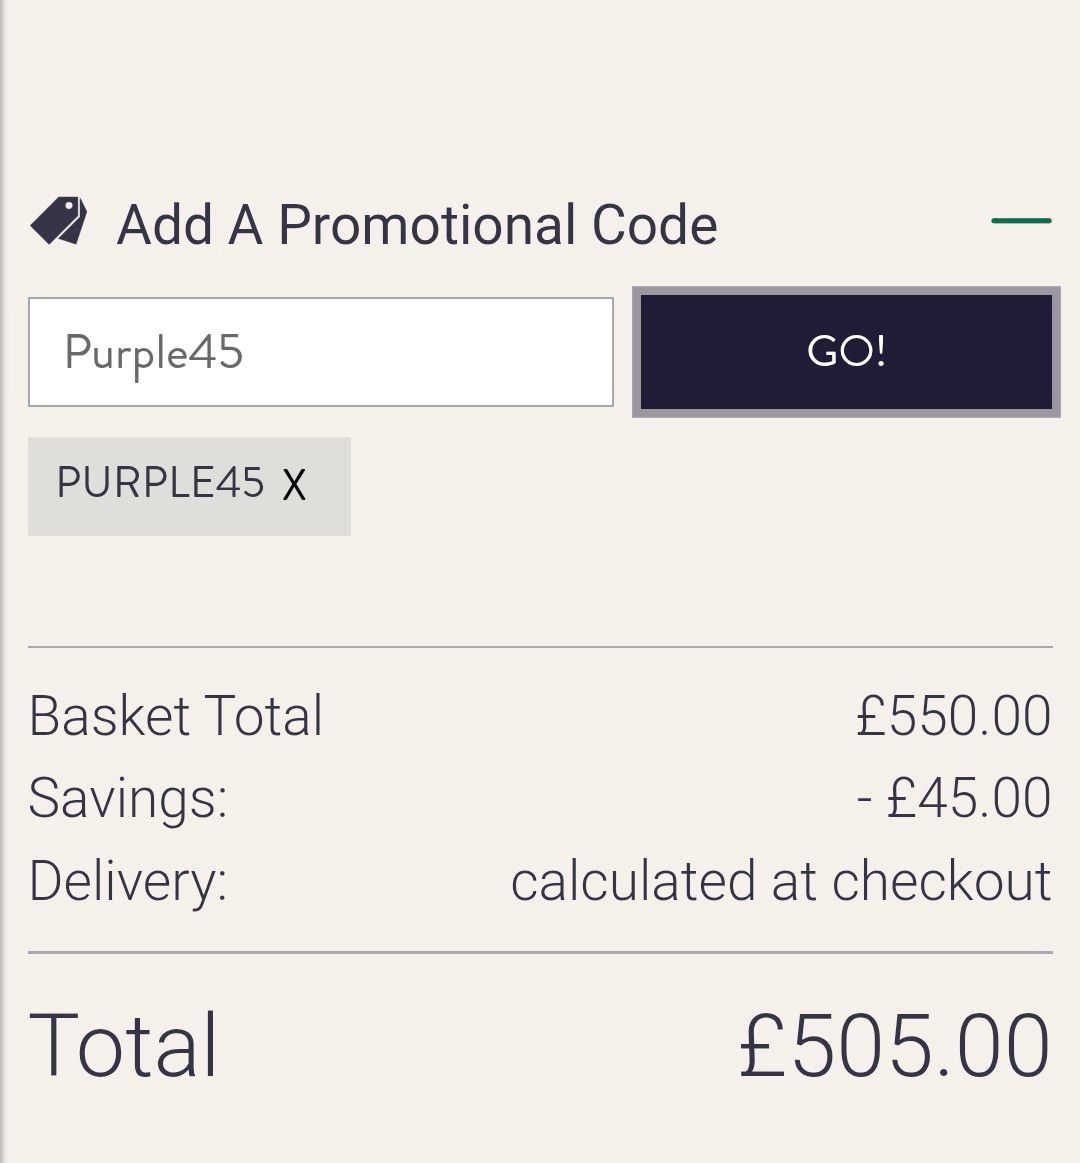Click the divider line above Basket Total
This screenshot has width=1080, height=1163.
(x=540, y=647)
